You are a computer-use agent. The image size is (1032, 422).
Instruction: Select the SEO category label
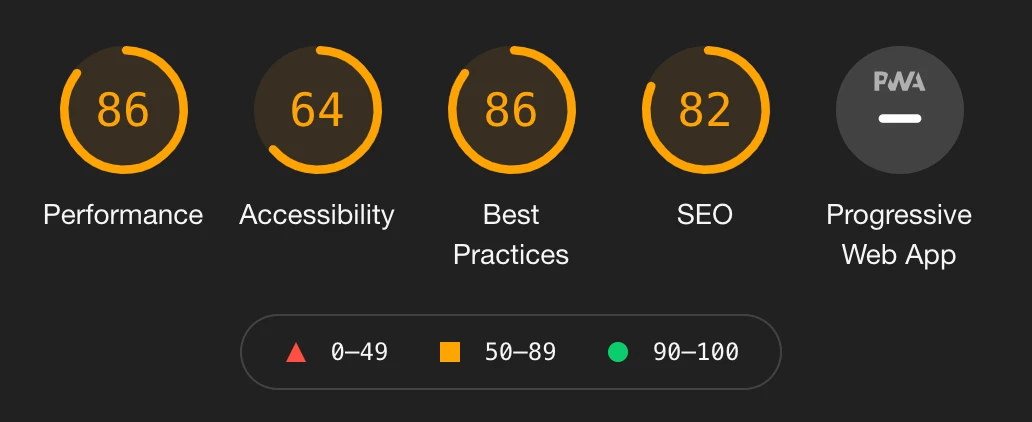point(705,215)
